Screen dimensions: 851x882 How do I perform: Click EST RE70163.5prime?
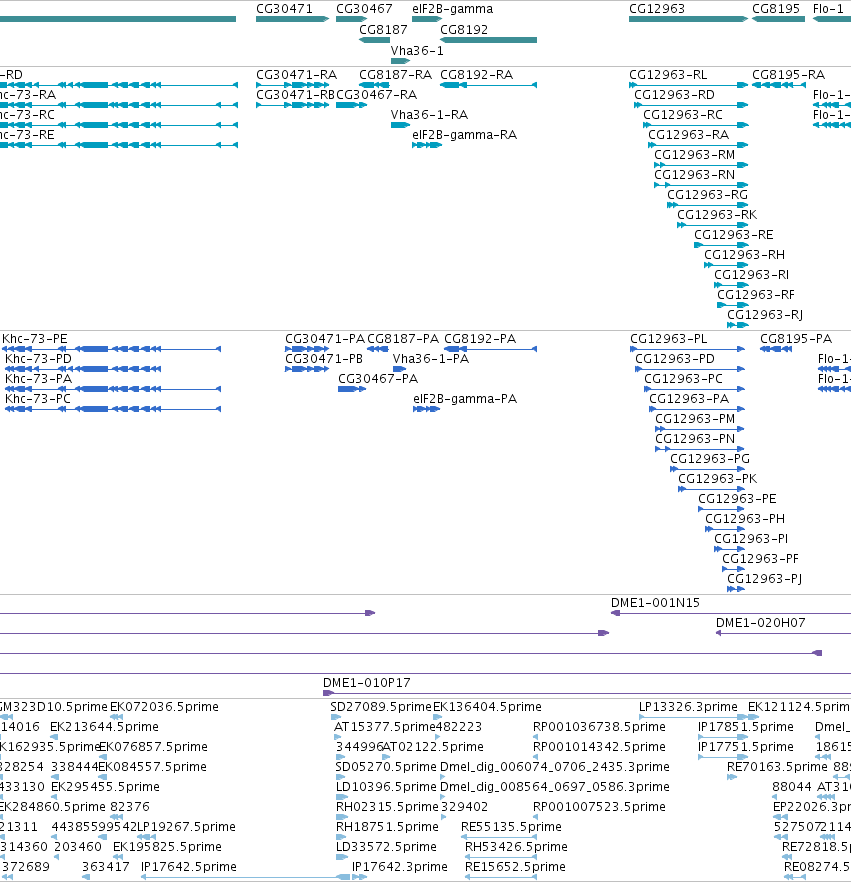click(x=777, y=767)
